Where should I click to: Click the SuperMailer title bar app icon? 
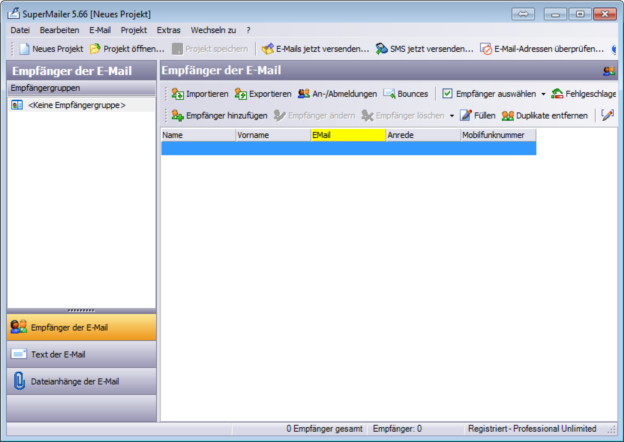point(14,13)
